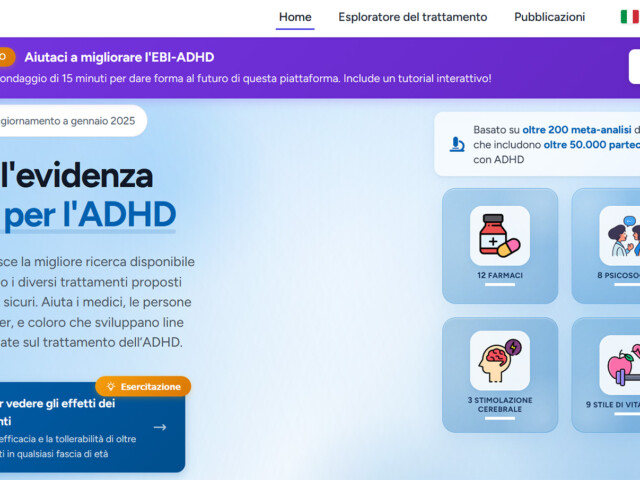Click the psychosocial conversation icon card
The height and width of the screenshot is (480, 640).
click(x=606, y=246)
